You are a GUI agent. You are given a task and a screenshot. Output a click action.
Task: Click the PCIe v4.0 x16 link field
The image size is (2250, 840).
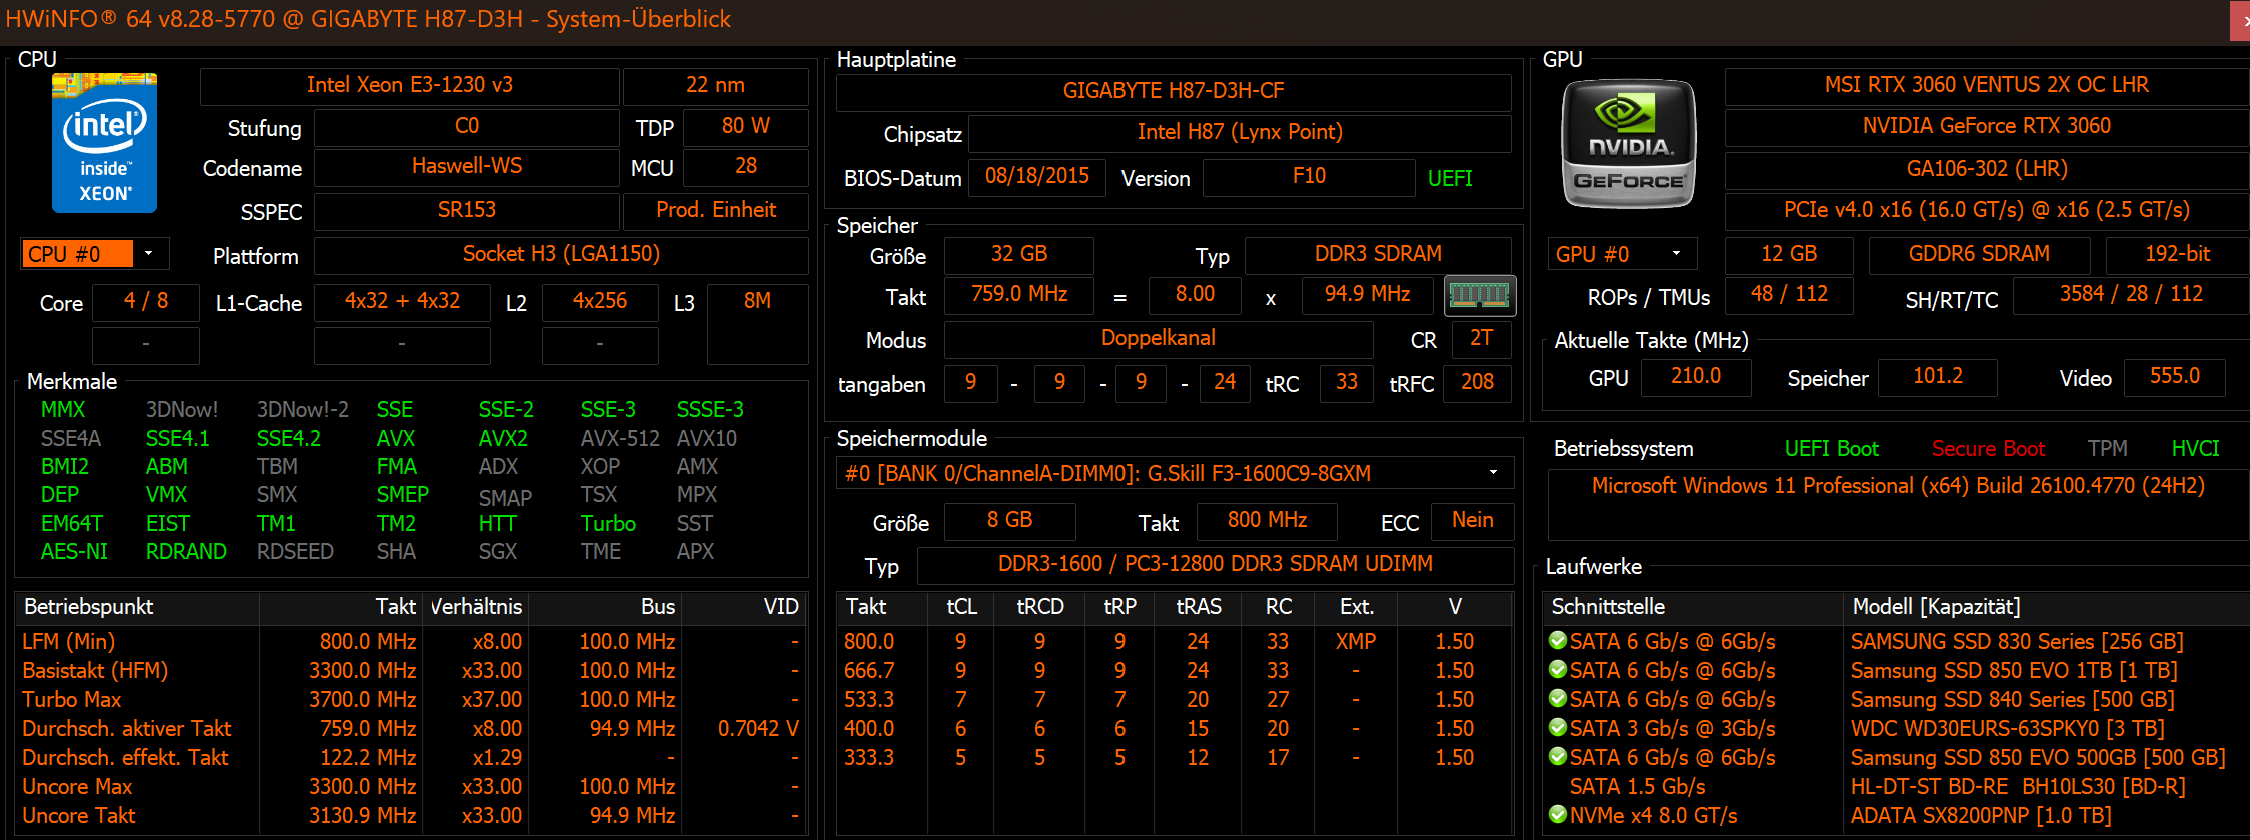pyautogui.click(x=1987, y=210)
